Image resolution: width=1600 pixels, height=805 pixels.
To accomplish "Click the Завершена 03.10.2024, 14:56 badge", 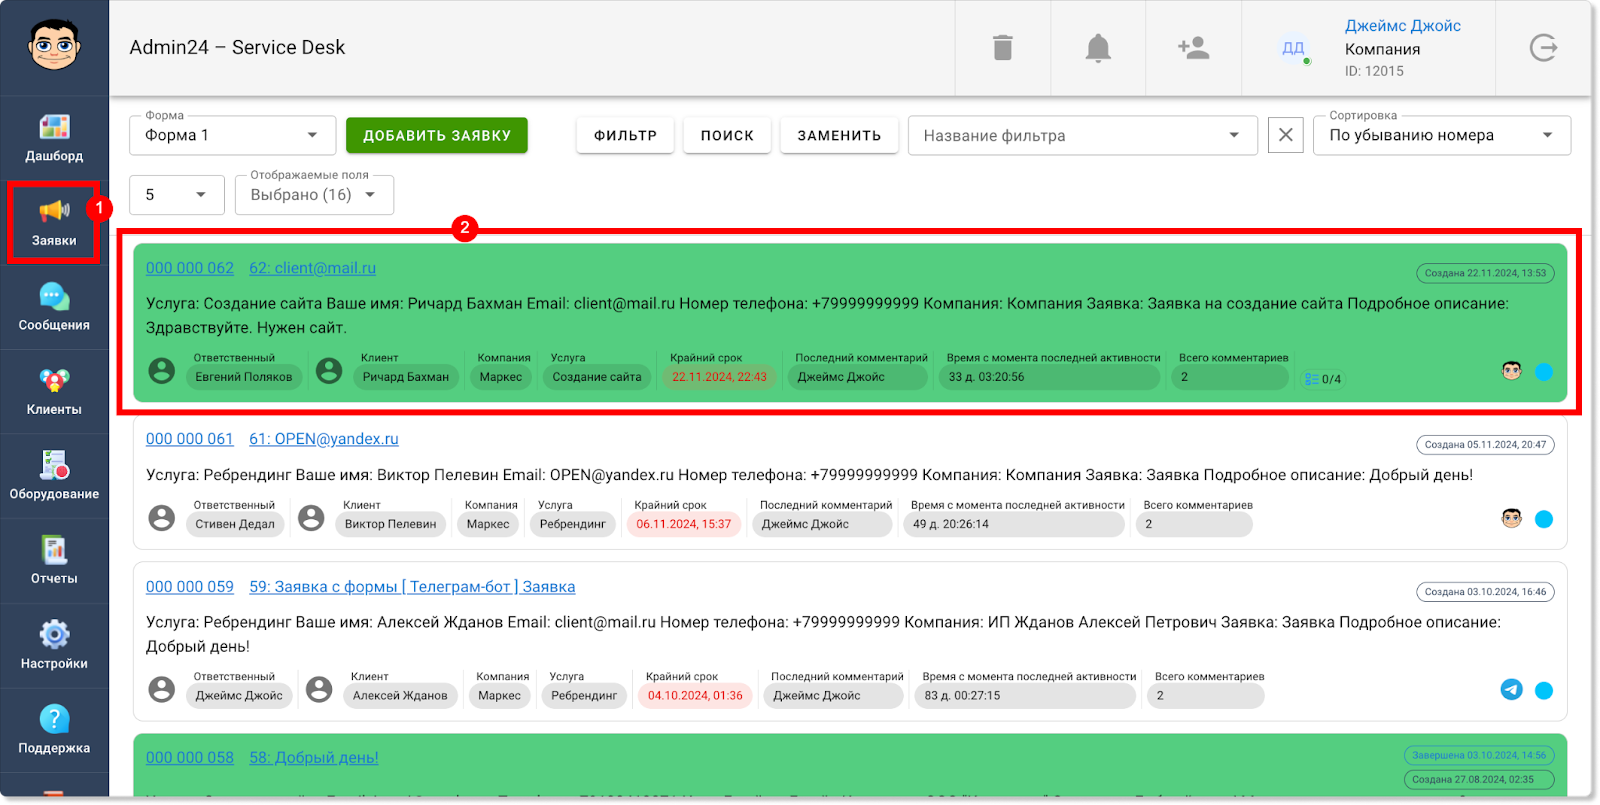I will [1479, 756].
